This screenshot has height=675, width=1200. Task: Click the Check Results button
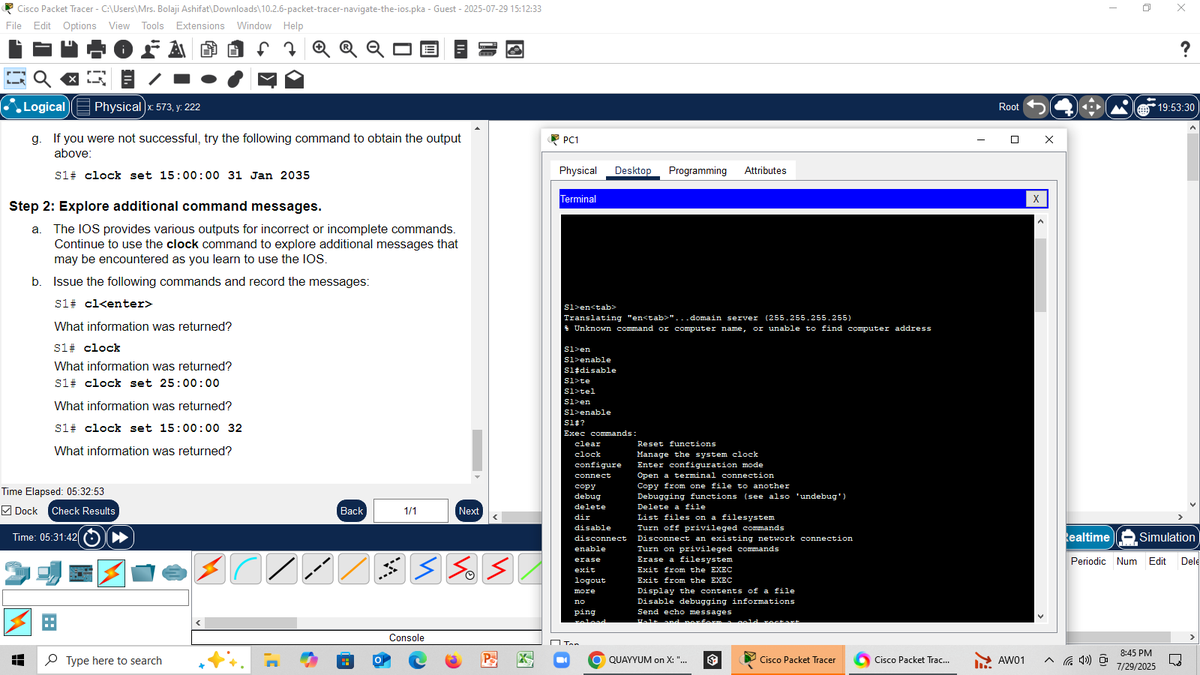tap(83, 511)
